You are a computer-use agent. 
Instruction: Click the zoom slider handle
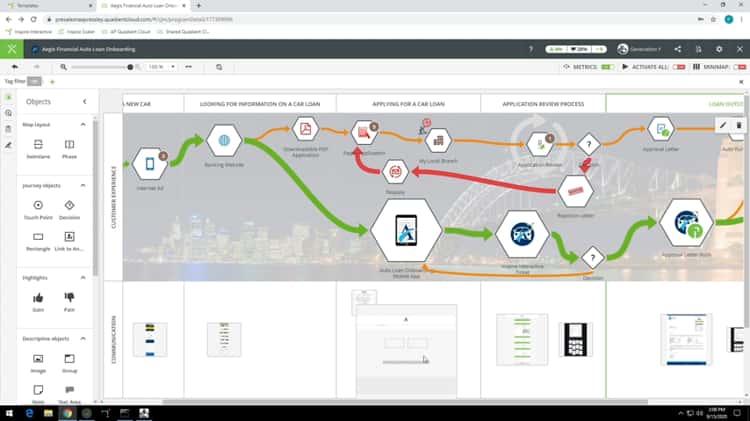click(x=130, y=67)
